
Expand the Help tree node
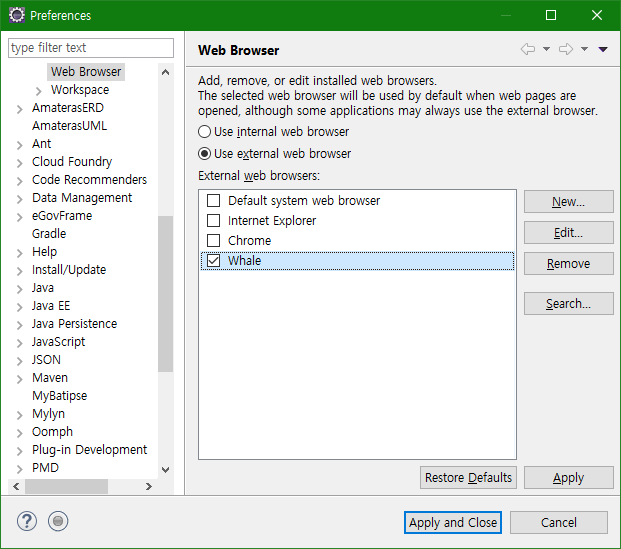click(20, 253)
